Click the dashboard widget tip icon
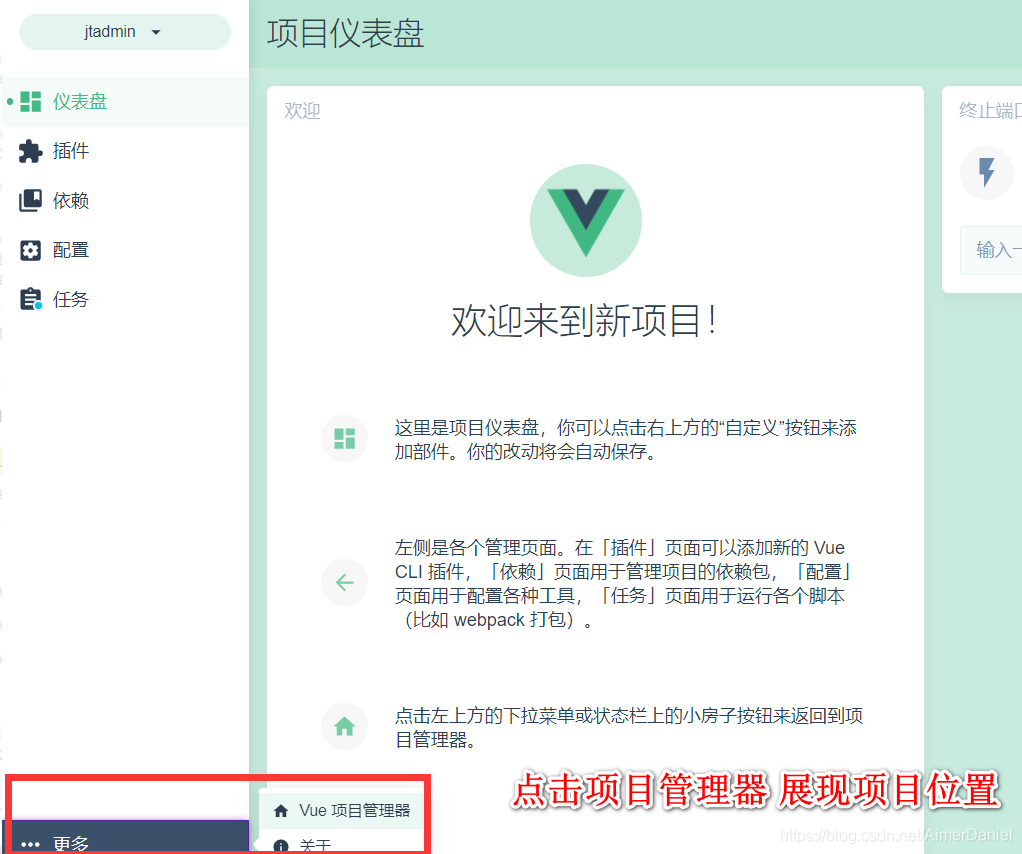Screen dimensions: 1022x854 click(x=344, y=439)
